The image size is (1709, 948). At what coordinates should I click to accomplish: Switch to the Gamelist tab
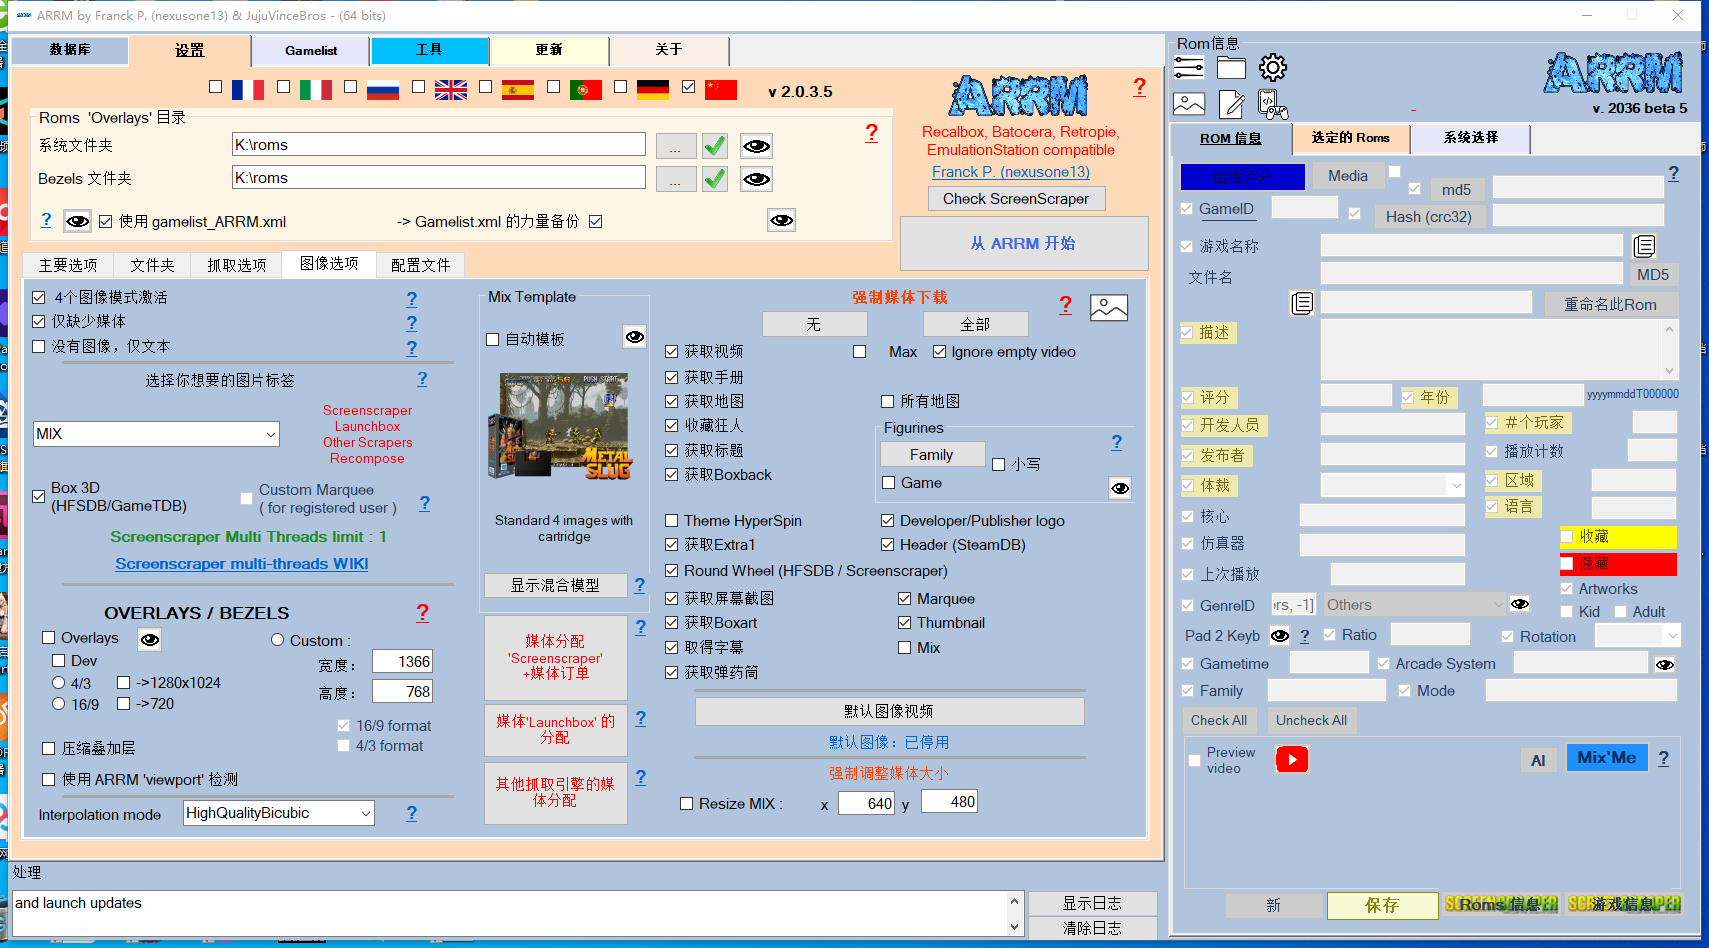[x=311, y=51]
